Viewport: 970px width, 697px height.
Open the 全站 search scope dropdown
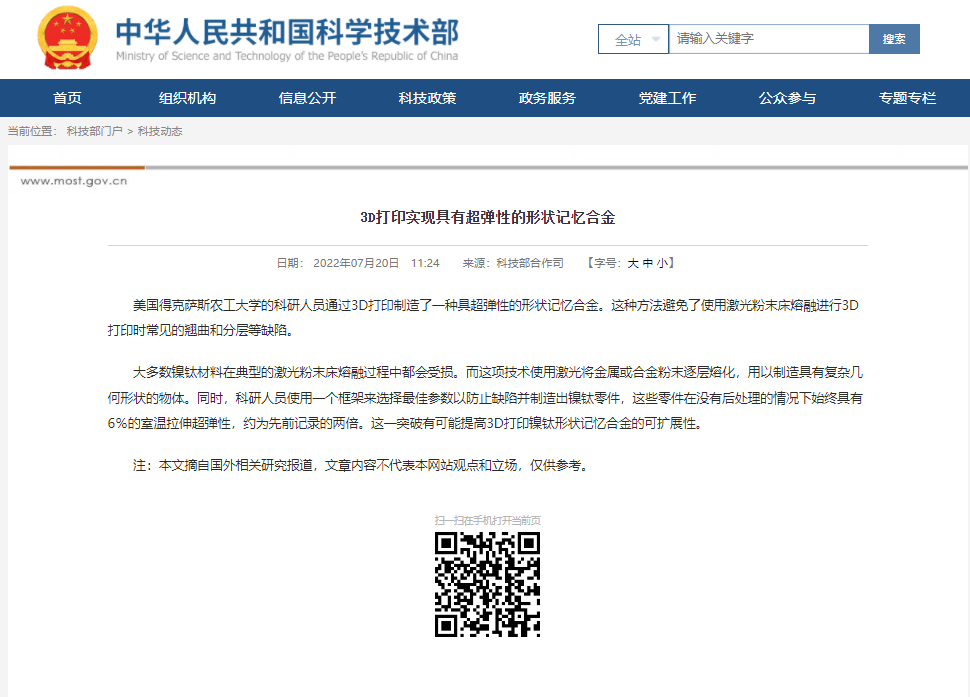(632, 39)
